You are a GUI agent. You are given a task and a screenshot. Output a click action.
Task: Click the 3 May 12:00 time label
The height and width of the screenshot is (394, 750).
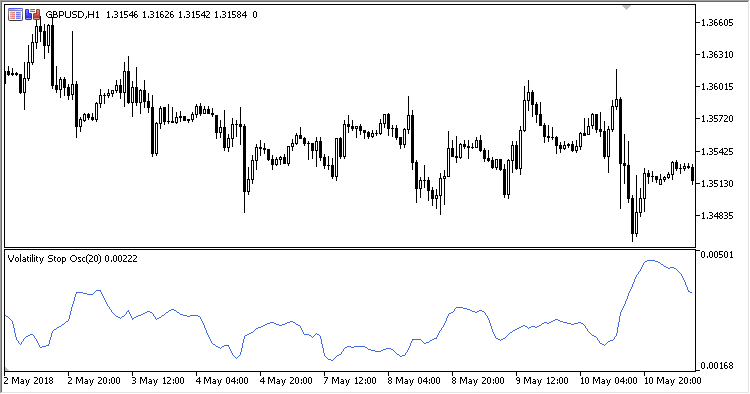coord(158,381)
